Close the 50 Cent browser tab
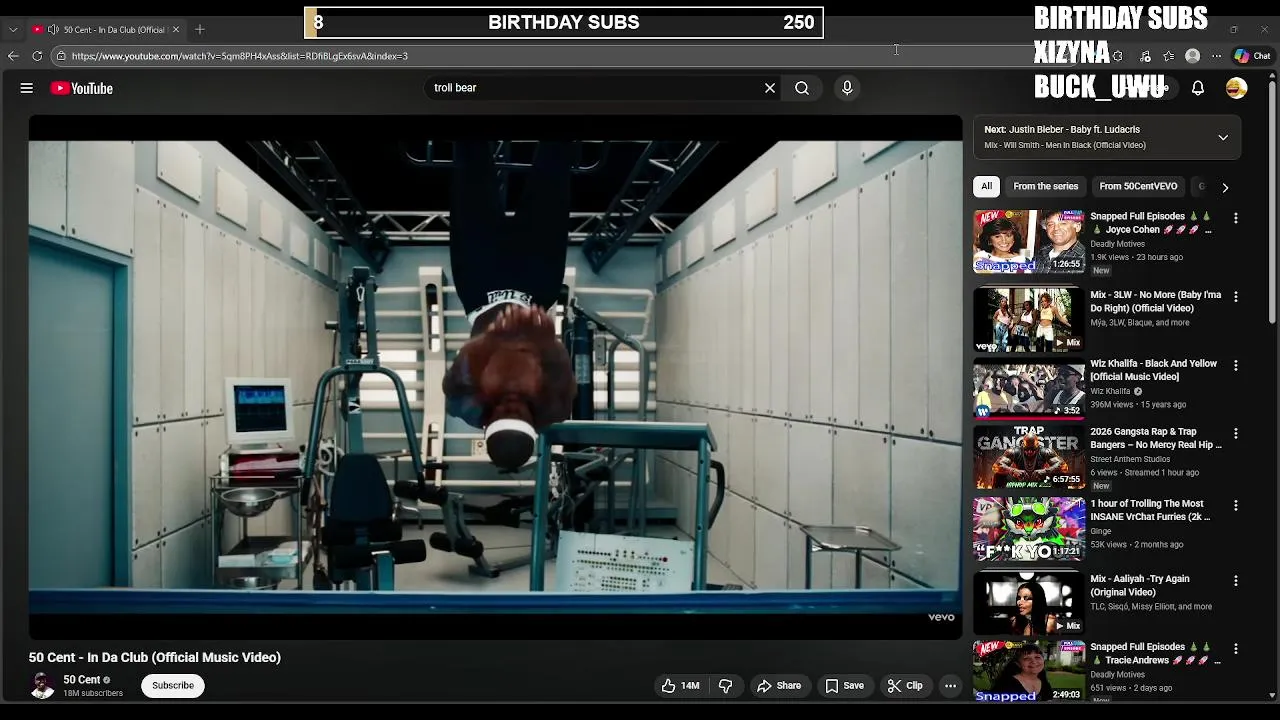The width and height of the screenshot is (1280, 720). 176,29
